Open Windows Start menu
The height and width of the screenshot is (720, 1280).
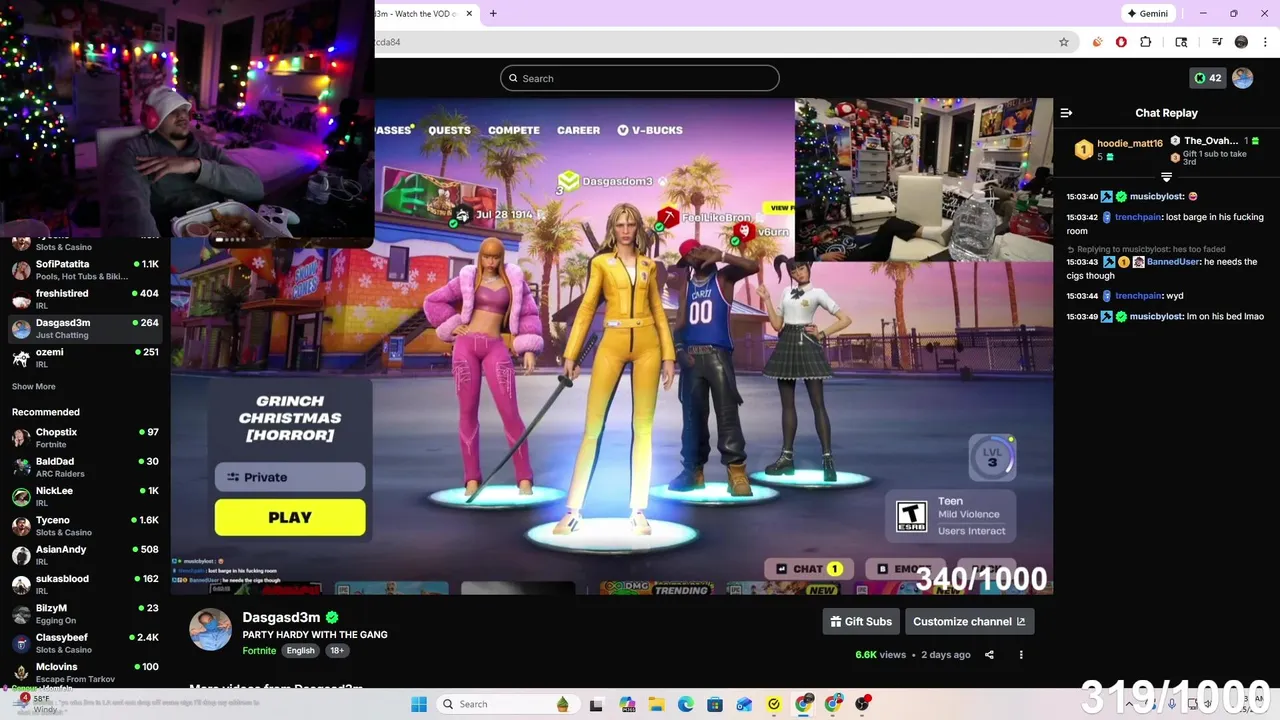(x=419, y=704)
